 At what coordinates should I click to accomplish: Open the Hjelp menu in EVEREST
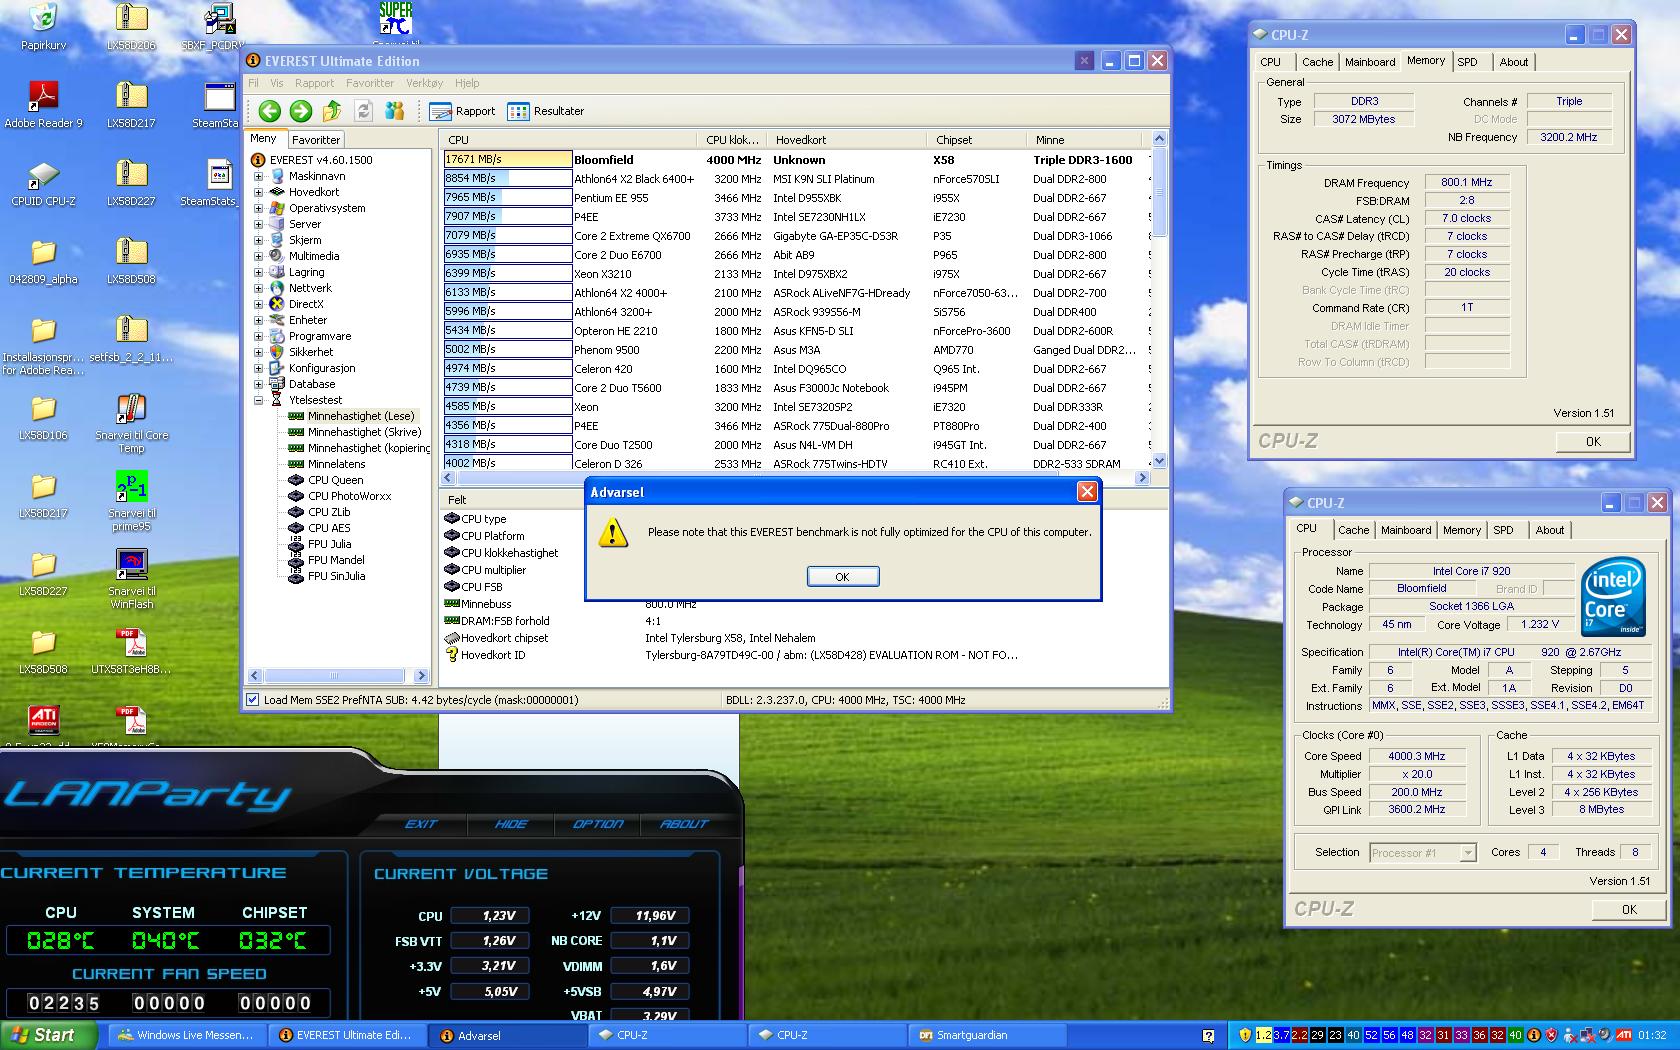pyautogui.click(x=467, y=83)
